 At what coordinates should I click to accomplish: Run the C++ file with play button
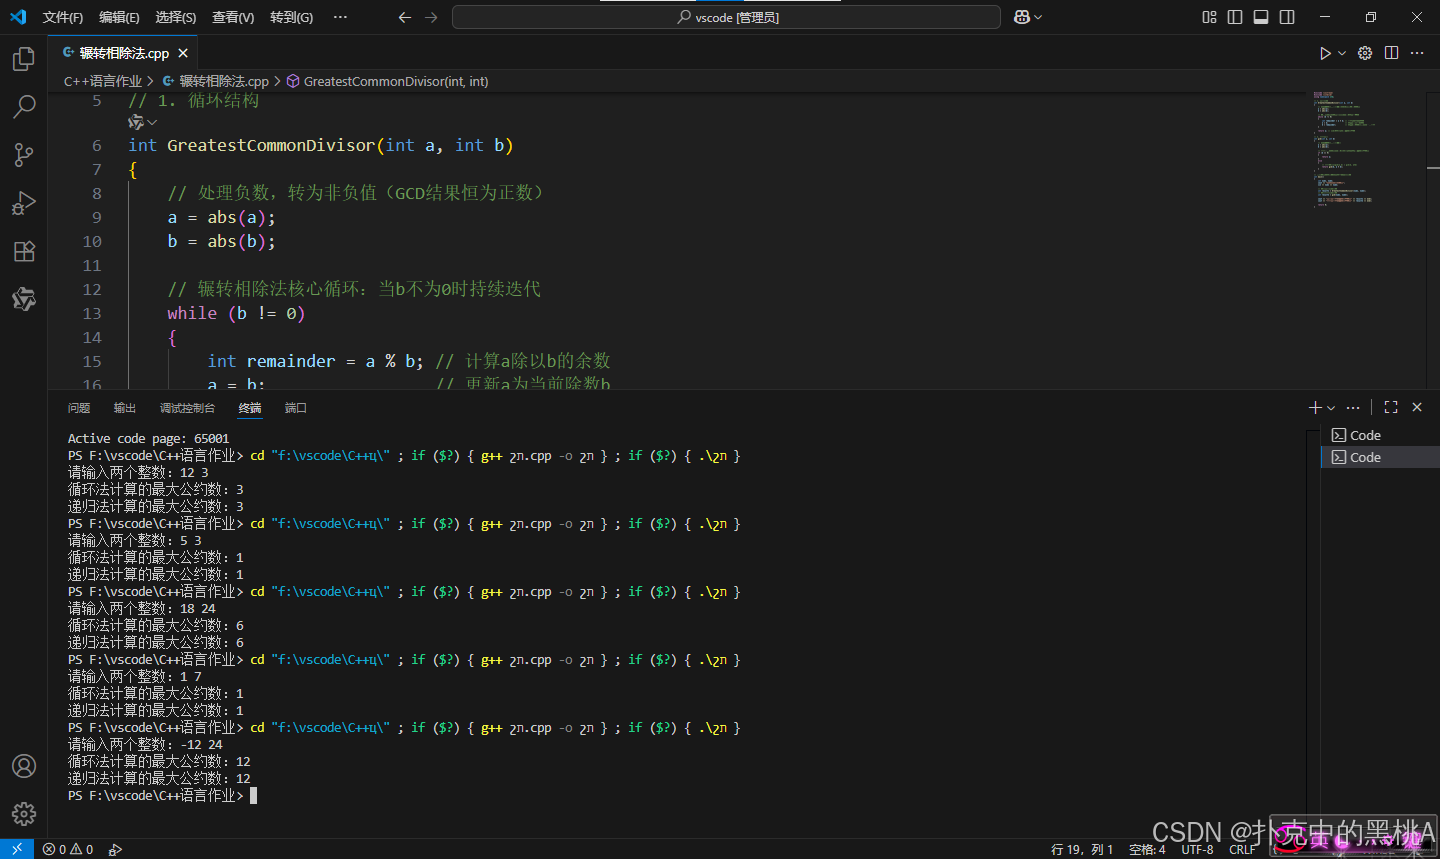coord(1325,53)
